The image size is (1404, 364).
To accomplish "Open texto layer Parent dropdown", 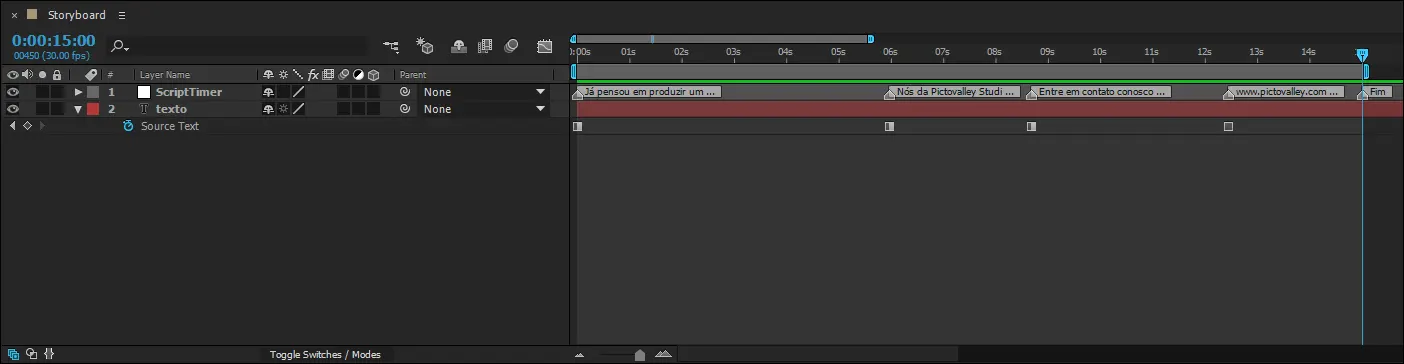I will (484, 109).
